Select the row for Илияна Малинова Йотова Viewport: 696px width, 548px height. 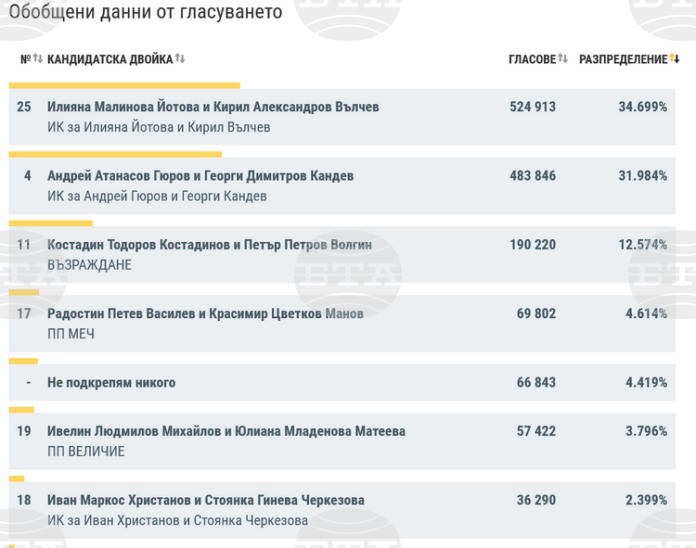click(x=342, y=117)
